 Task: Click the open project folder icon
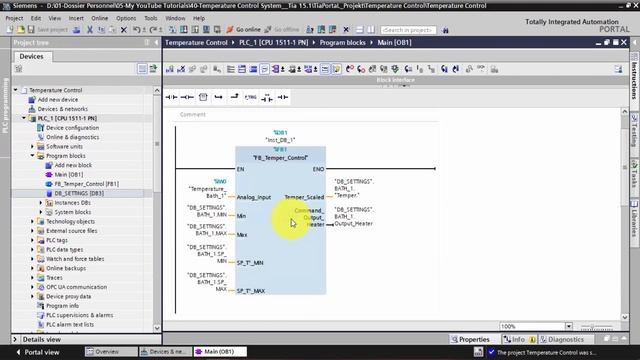point(20,29)
